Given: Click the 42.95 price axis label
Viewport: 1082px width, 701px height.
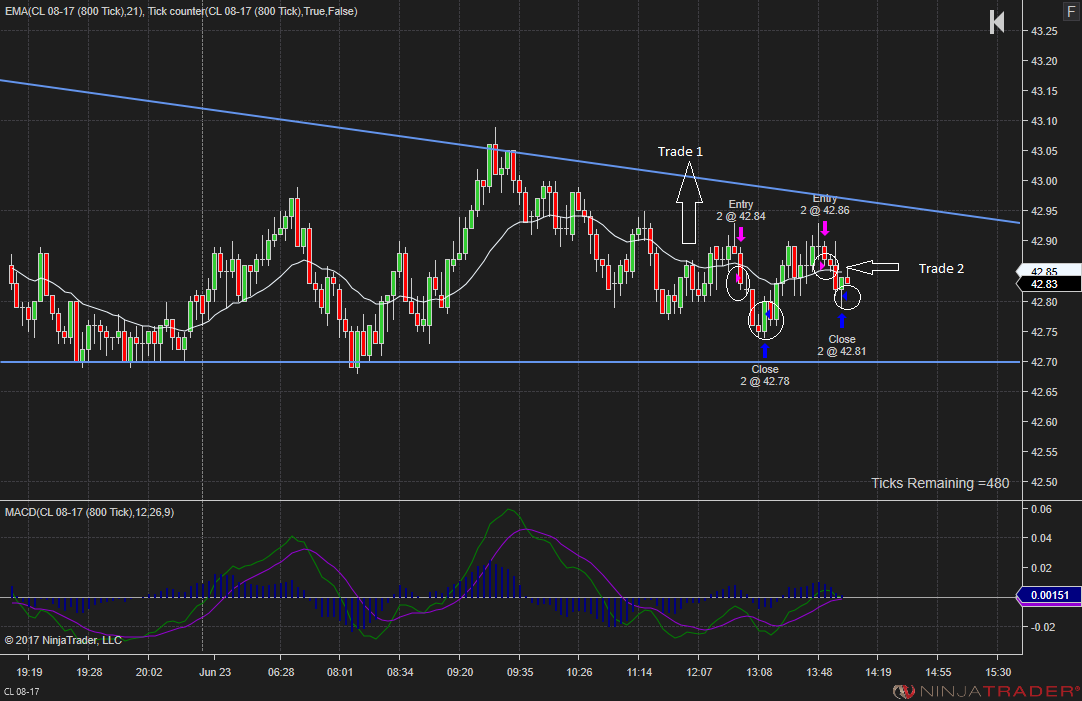Looking at the screenshot, I should pyautogui.click(x=1044, y=211).
